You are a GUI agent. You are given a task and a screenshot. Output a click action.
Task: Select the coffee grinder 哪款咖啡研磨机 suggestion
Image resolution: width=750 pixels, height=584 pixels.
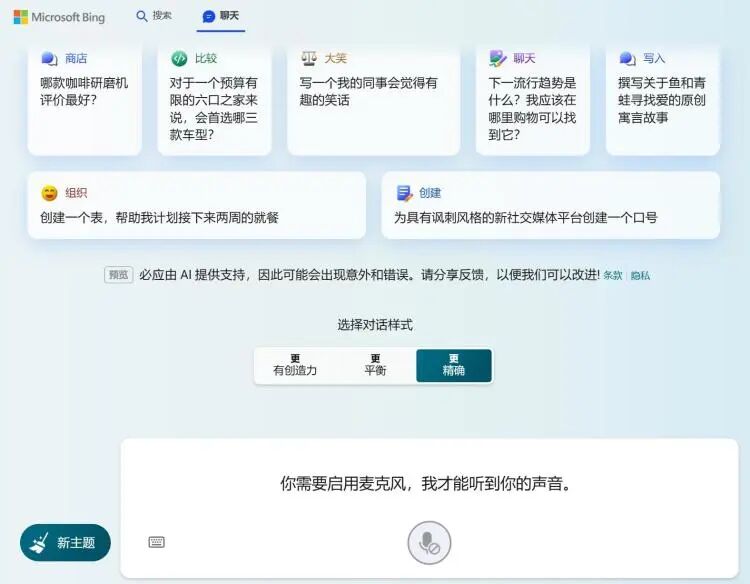pos(85,99)
